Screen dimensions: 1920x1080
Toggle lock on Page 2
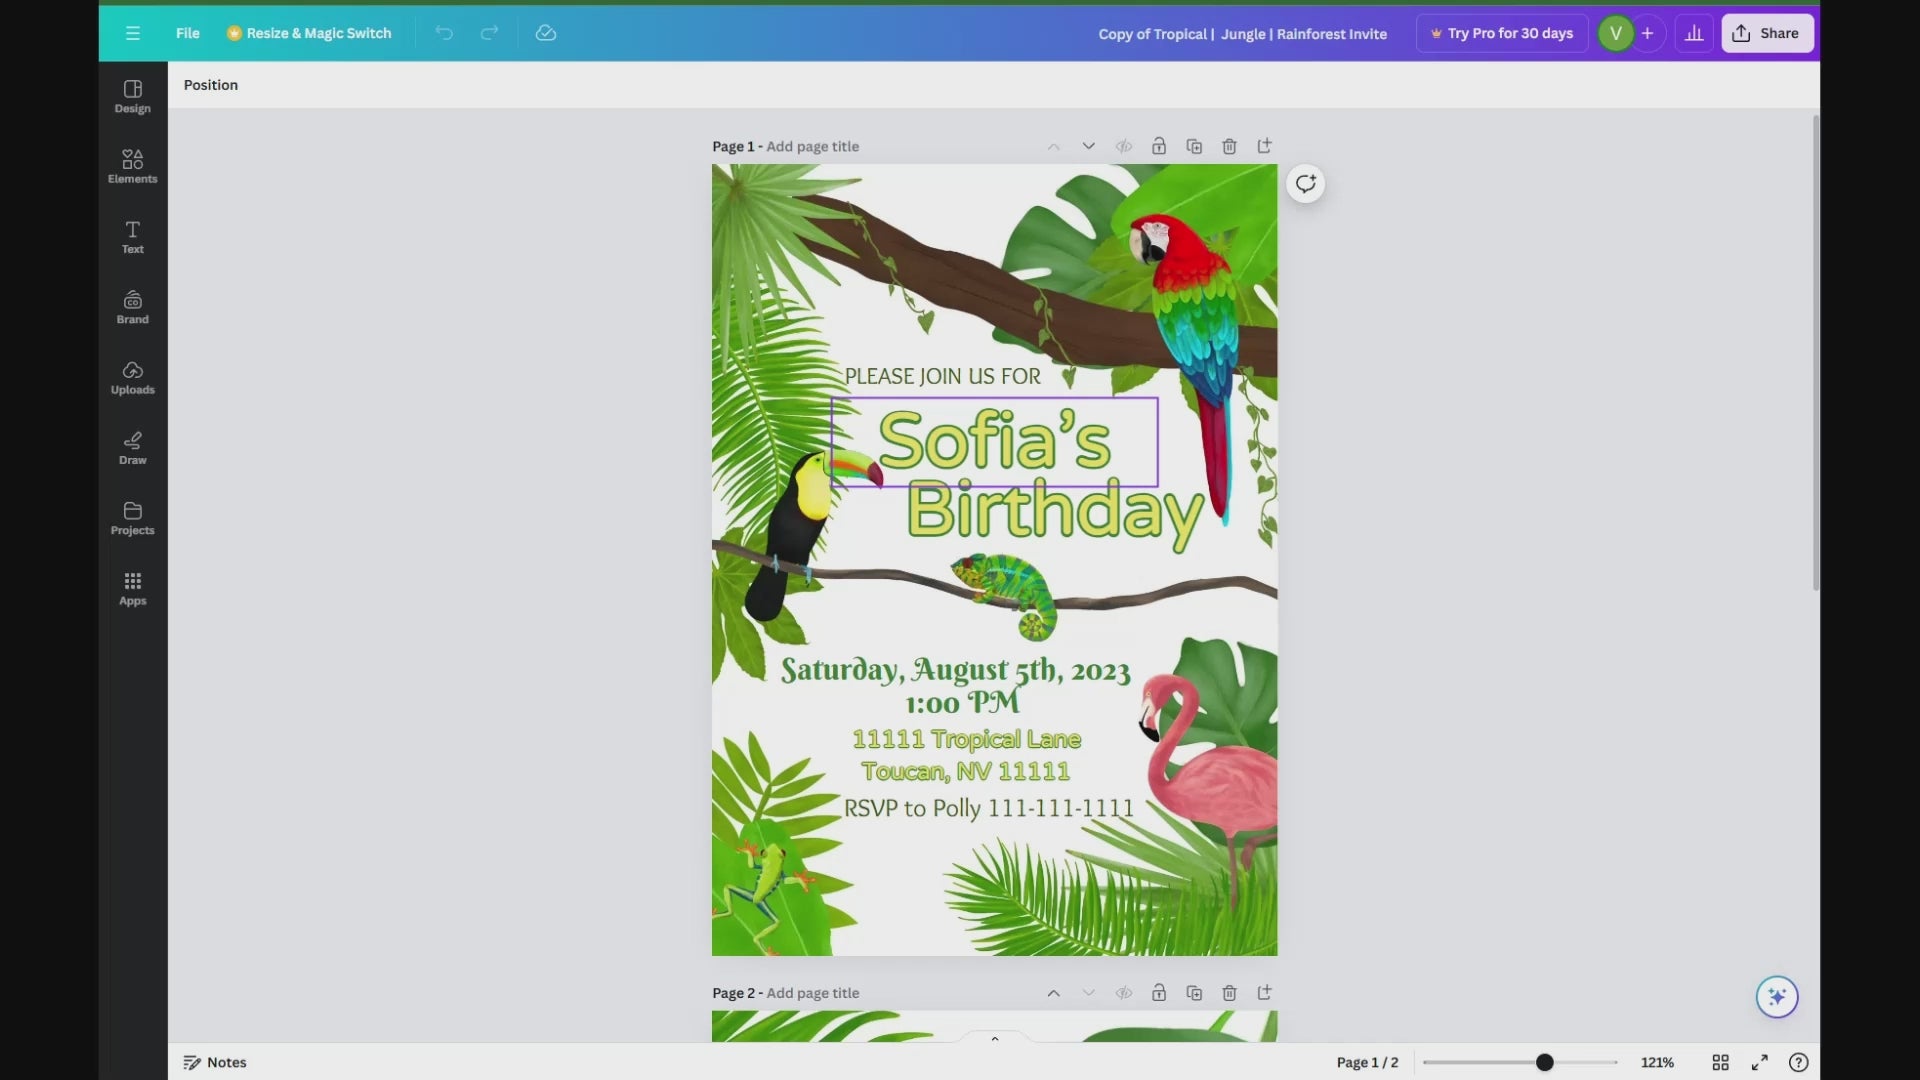click(1158, 993)
